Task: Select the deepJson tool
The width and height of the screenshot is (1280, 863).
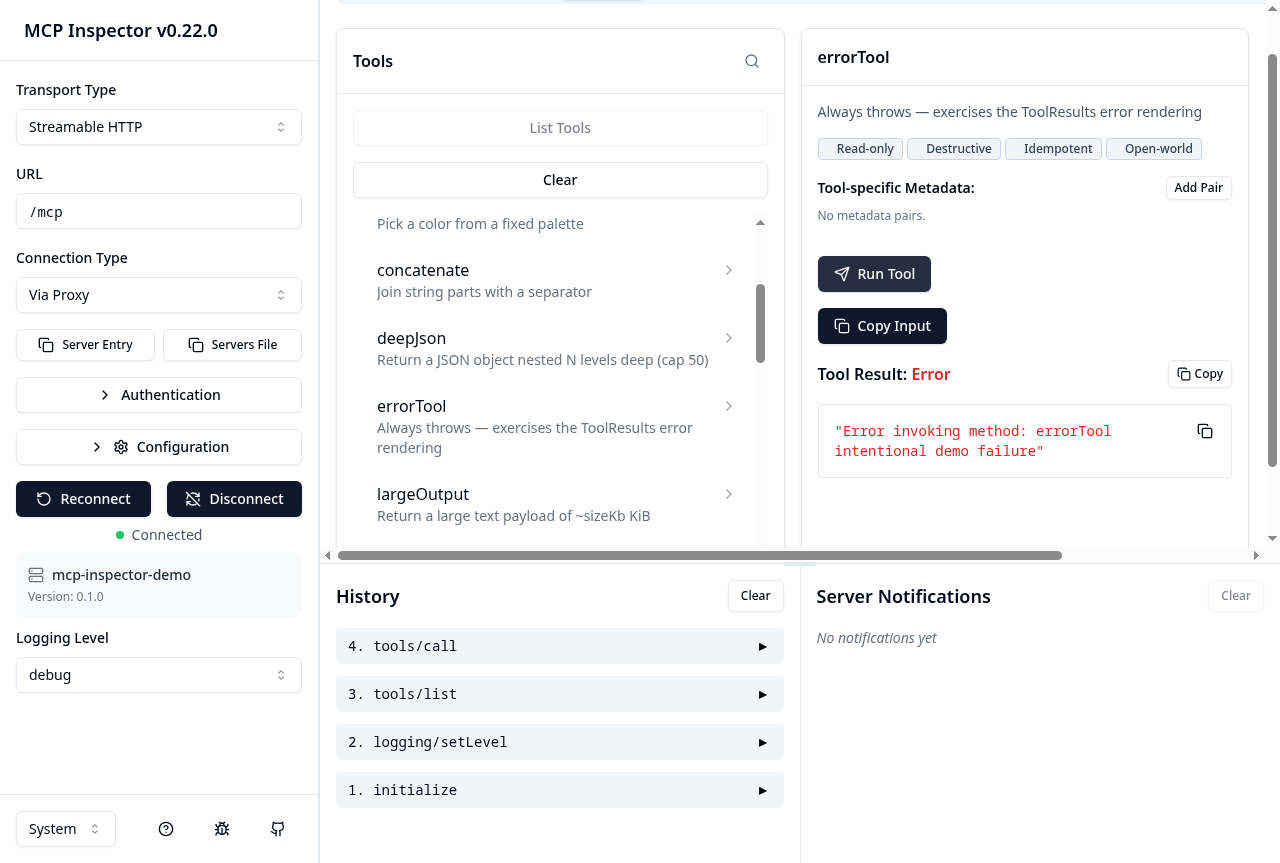Action: [x=555, y=348]
